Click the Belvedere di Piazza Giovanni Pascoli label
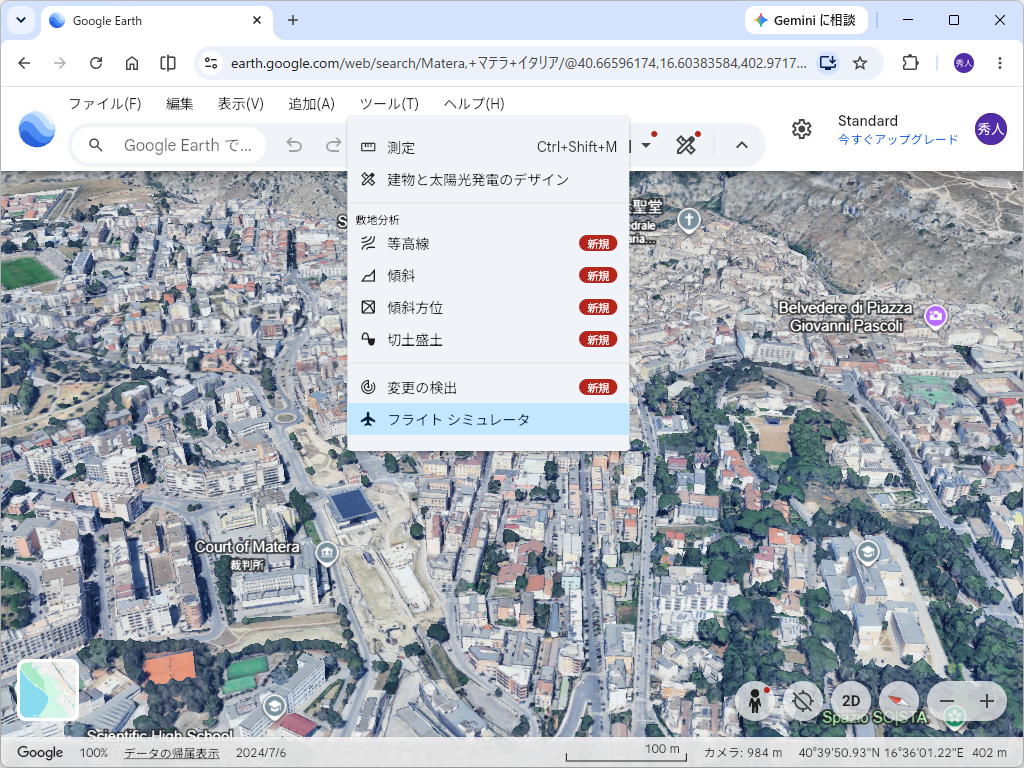 (x=845, y=317)
